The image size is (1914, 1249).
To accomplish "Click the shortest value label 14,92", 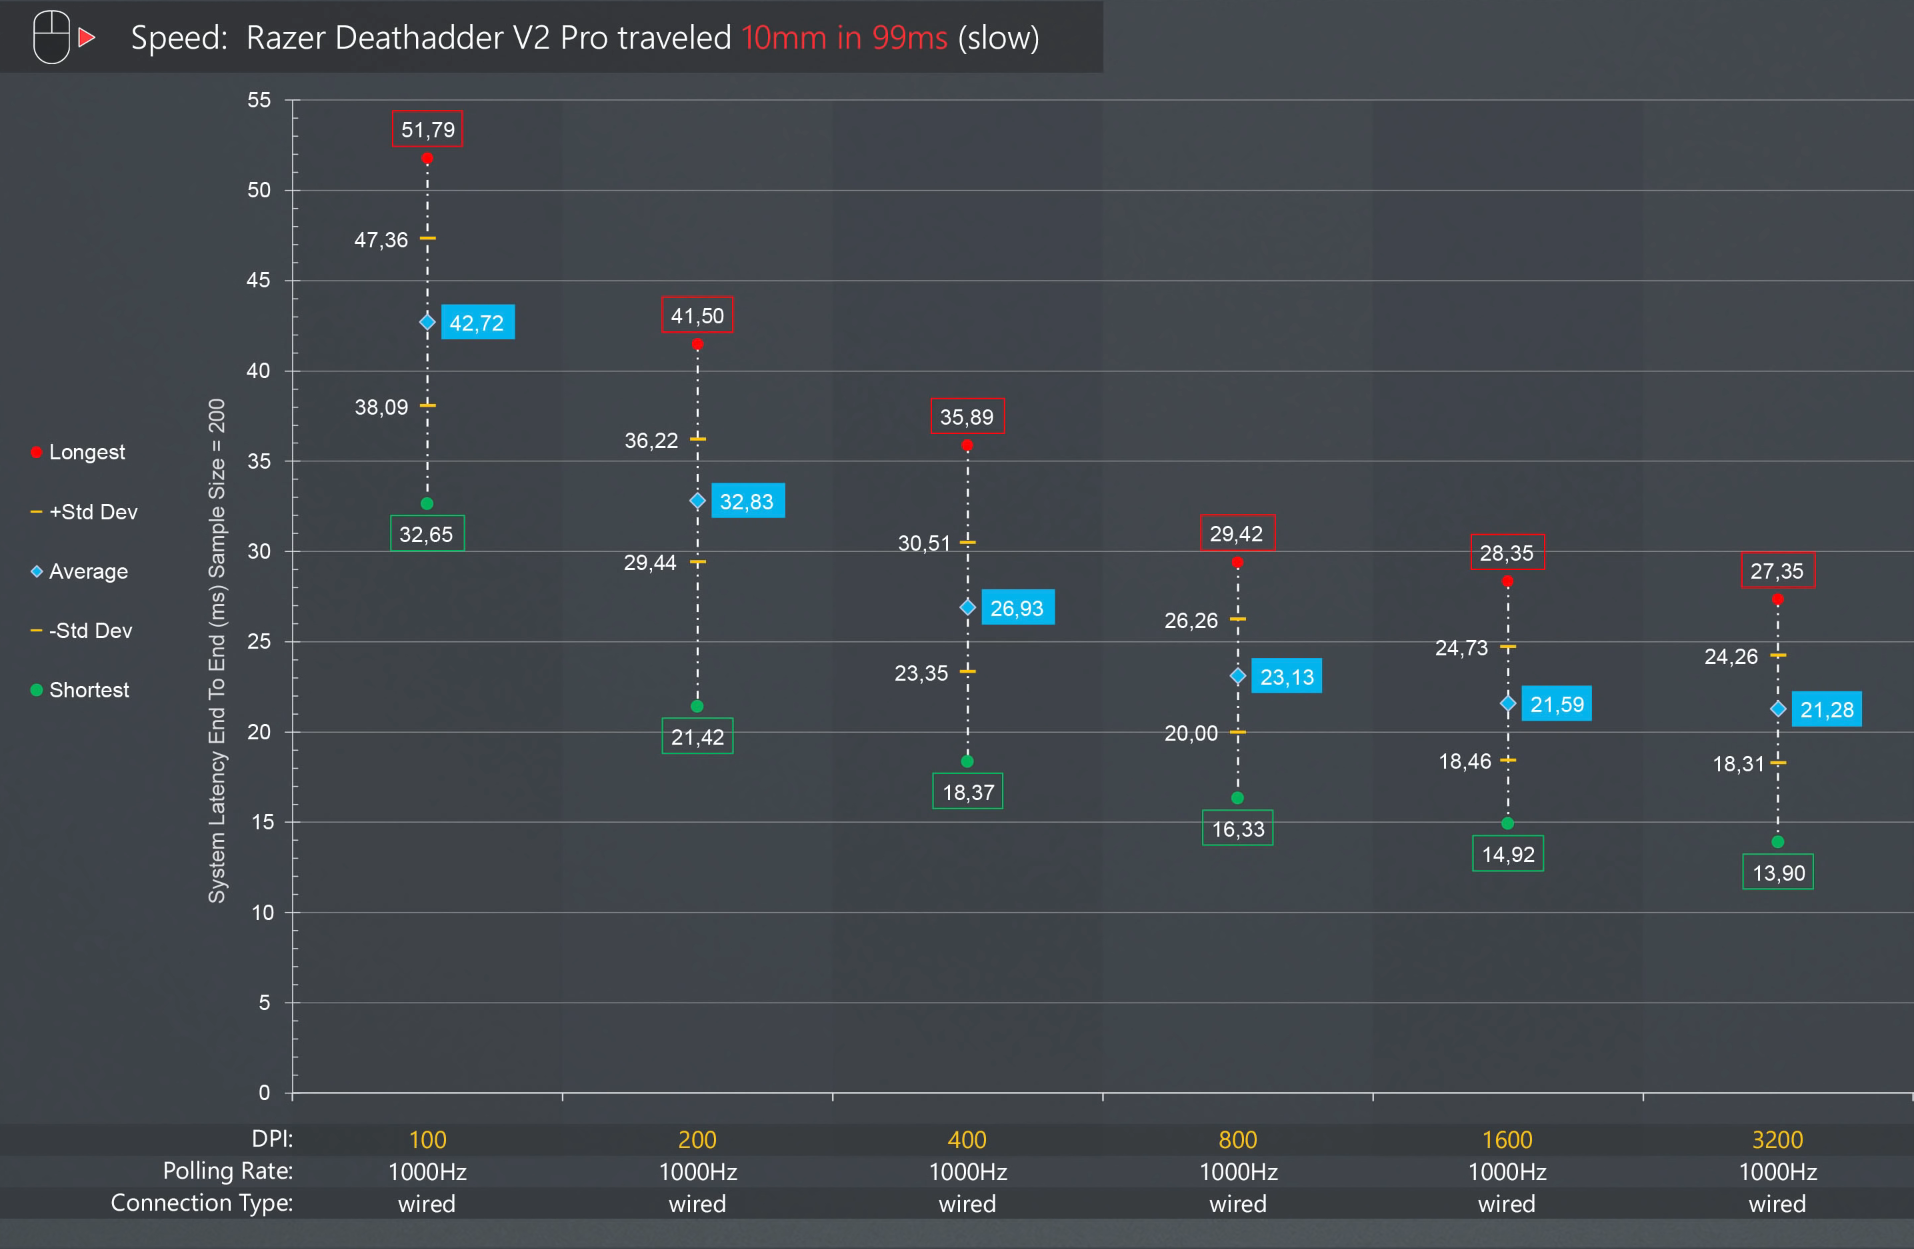I will tap(1508, 854).
